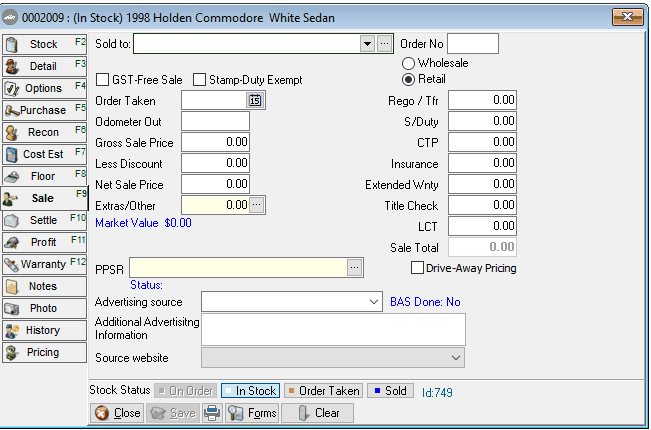The height and width of the screenshot is (430, 651).
Task: Click the Insurance amount field
Action: (x=482, y=164)
